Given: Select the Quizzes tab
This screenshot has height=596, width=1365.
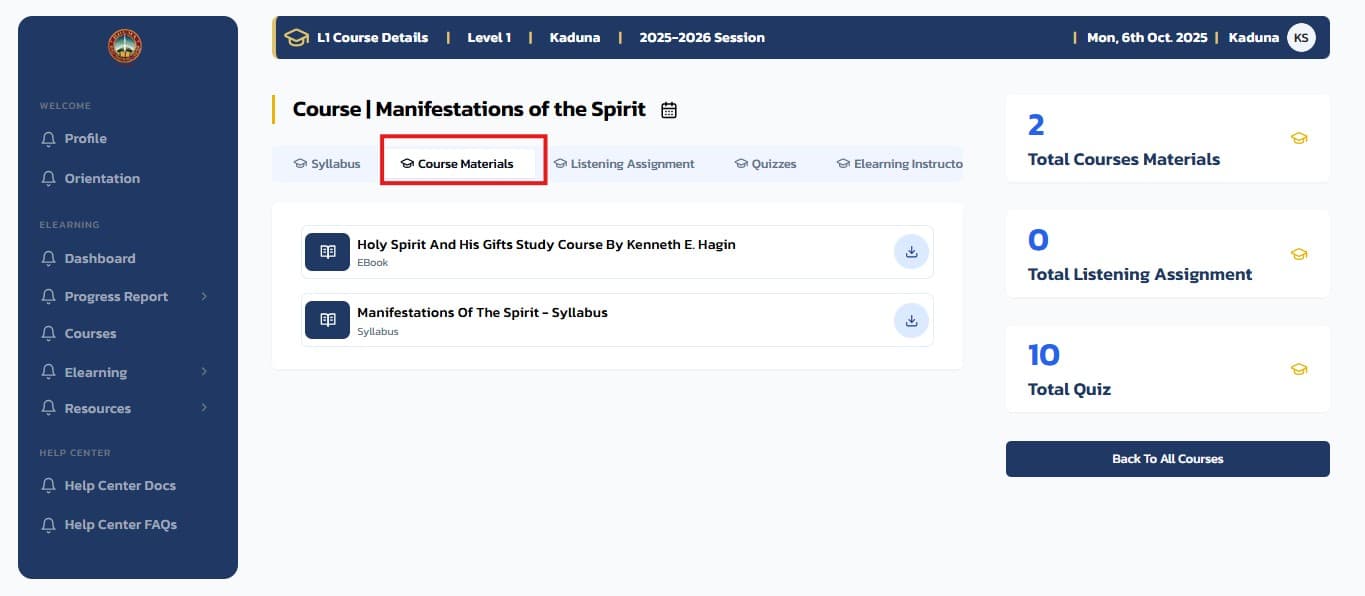Looking at the screenshot, I should (x=766, y=164).
